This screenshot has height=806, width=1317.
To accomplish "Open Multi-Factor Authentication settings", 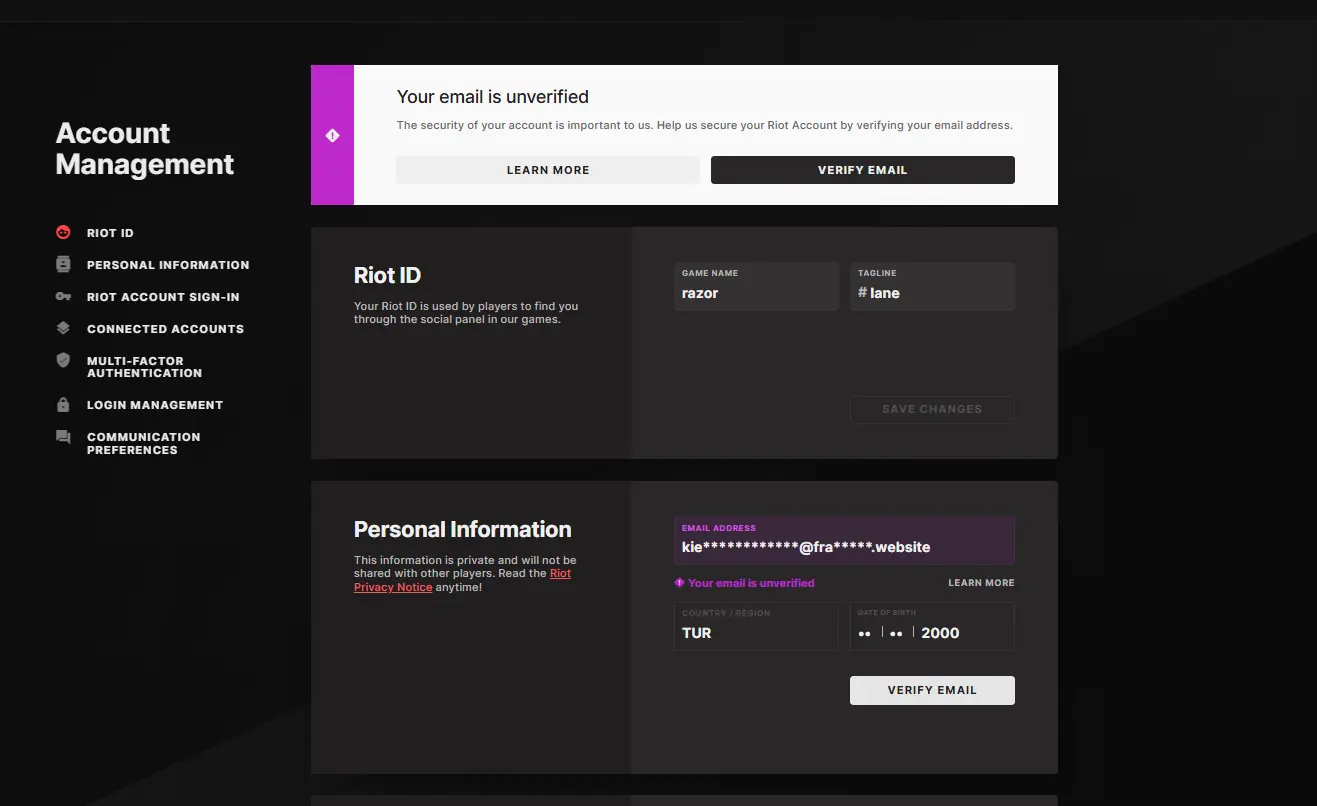I will (144, 367).
